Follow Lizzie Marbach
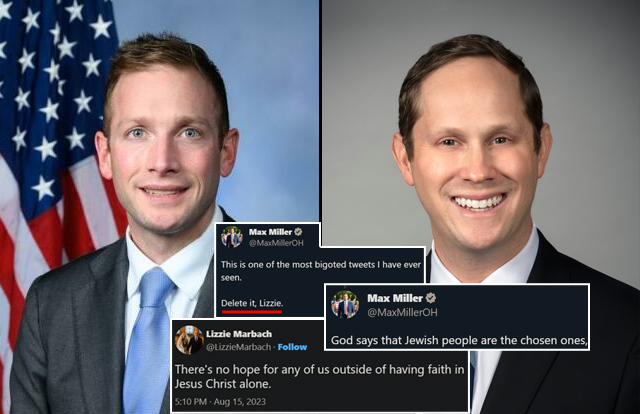The image size is (640, 414). click(x=292, y=347)
